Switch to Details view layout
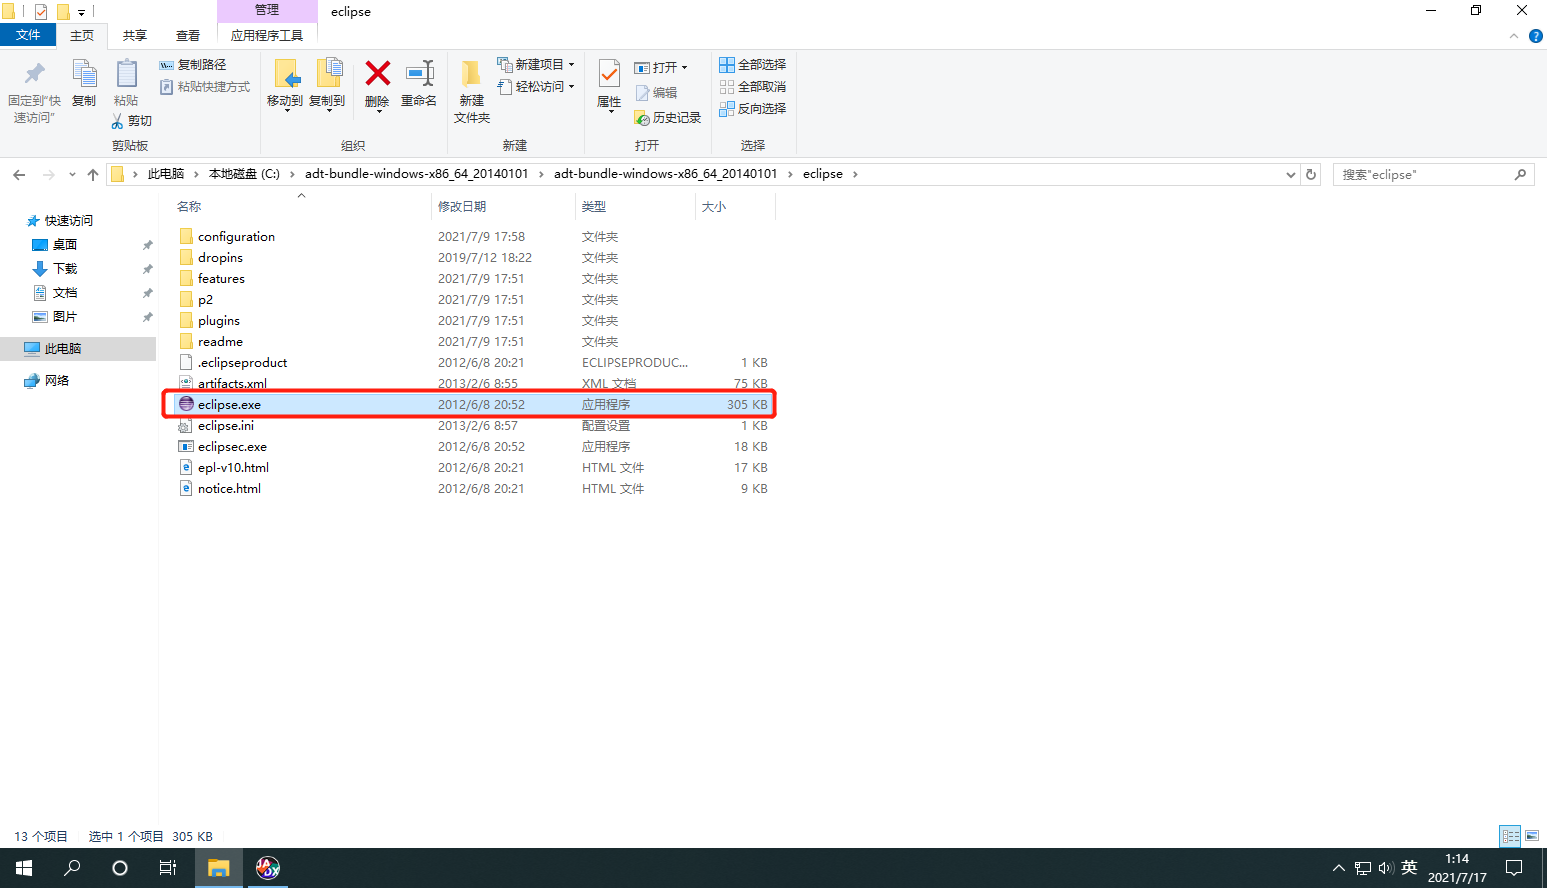The height and width of the screenshot is (888, 1547). click(1510, 836)
